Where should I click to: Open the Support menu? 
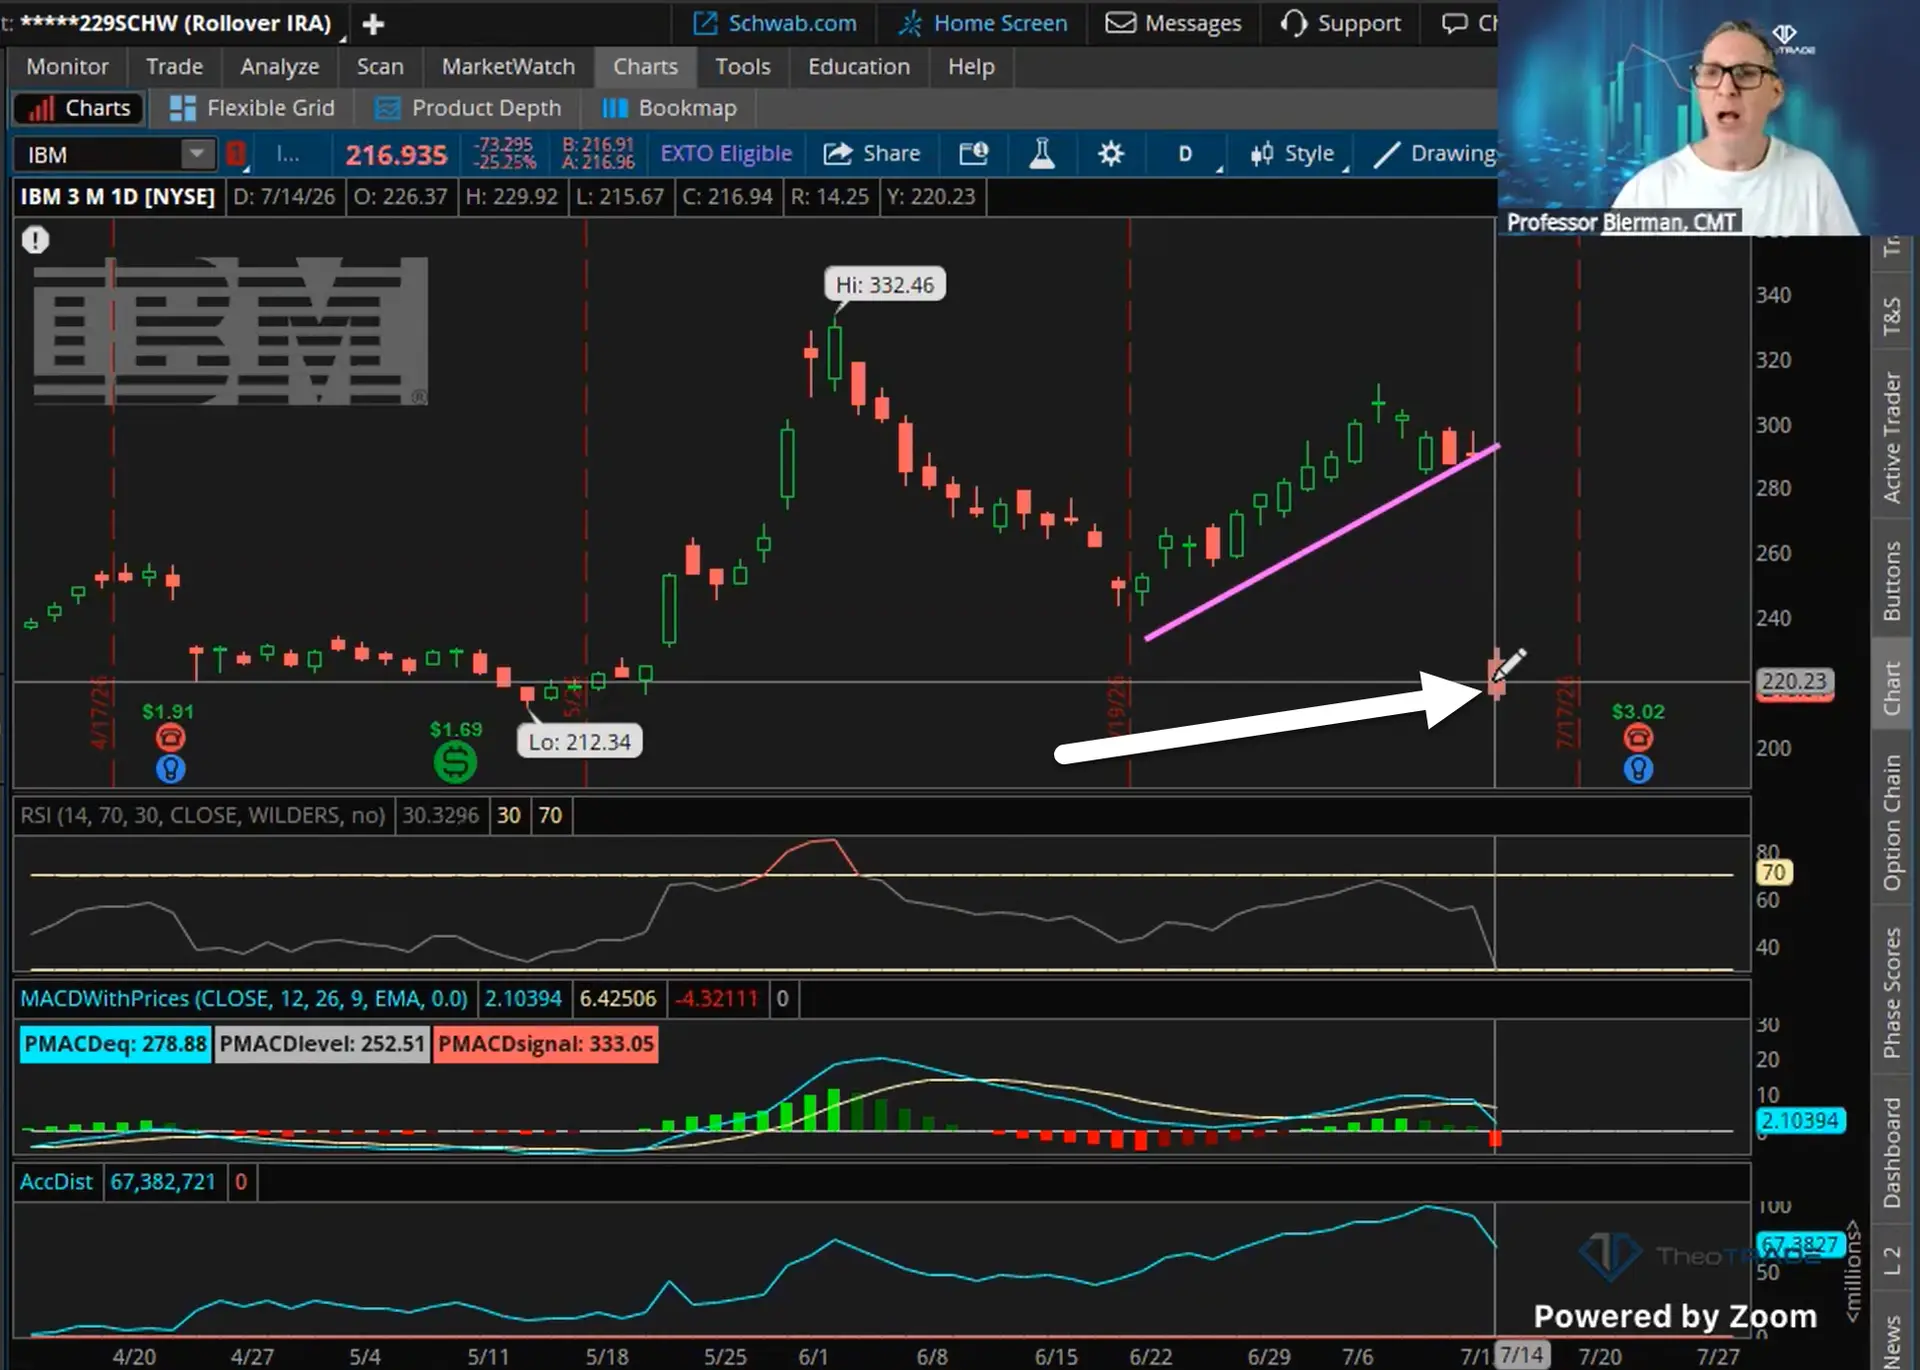[1340, 23]
